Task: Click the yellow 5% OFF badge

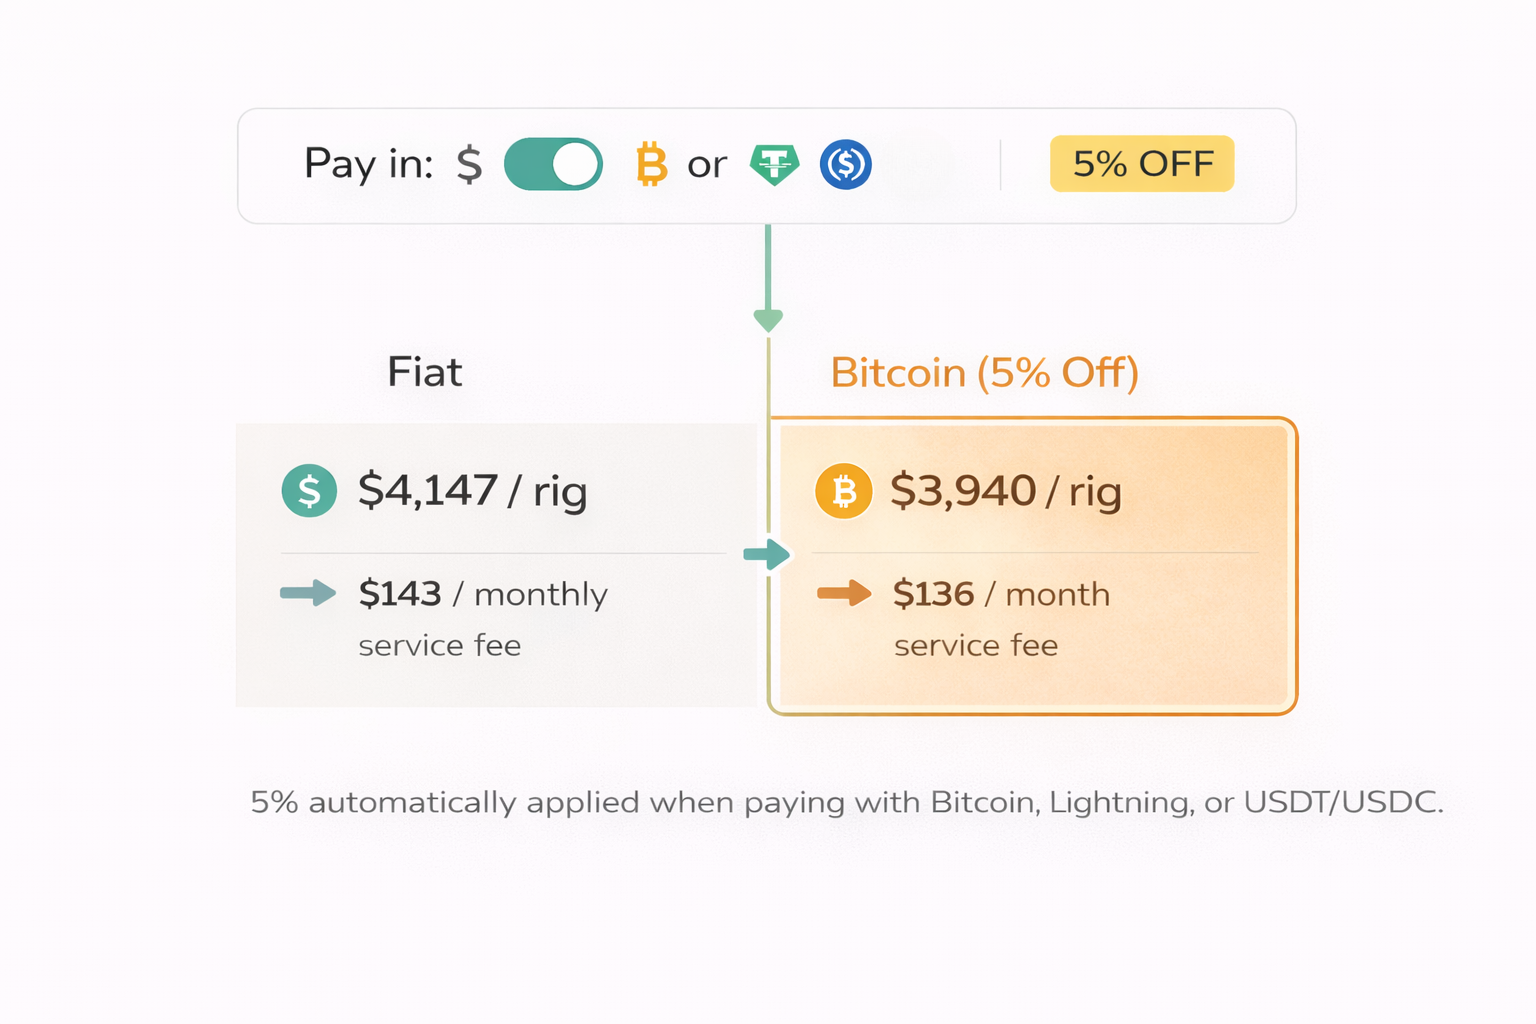Action: coord(1142,163)
